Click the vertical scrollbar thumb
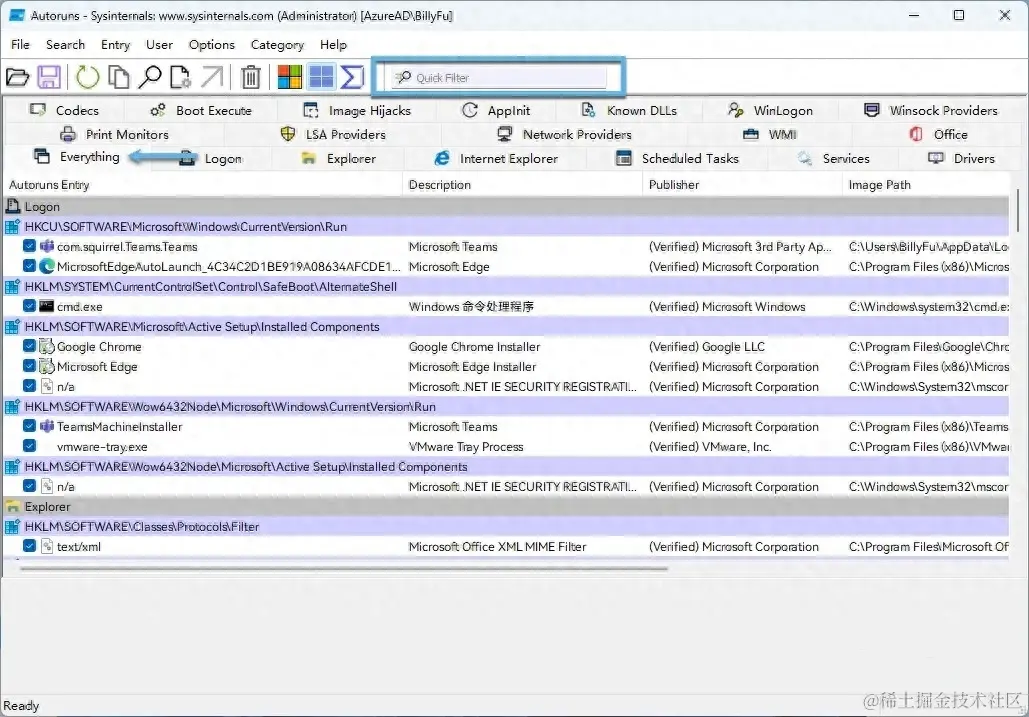 coord(1017,209)
